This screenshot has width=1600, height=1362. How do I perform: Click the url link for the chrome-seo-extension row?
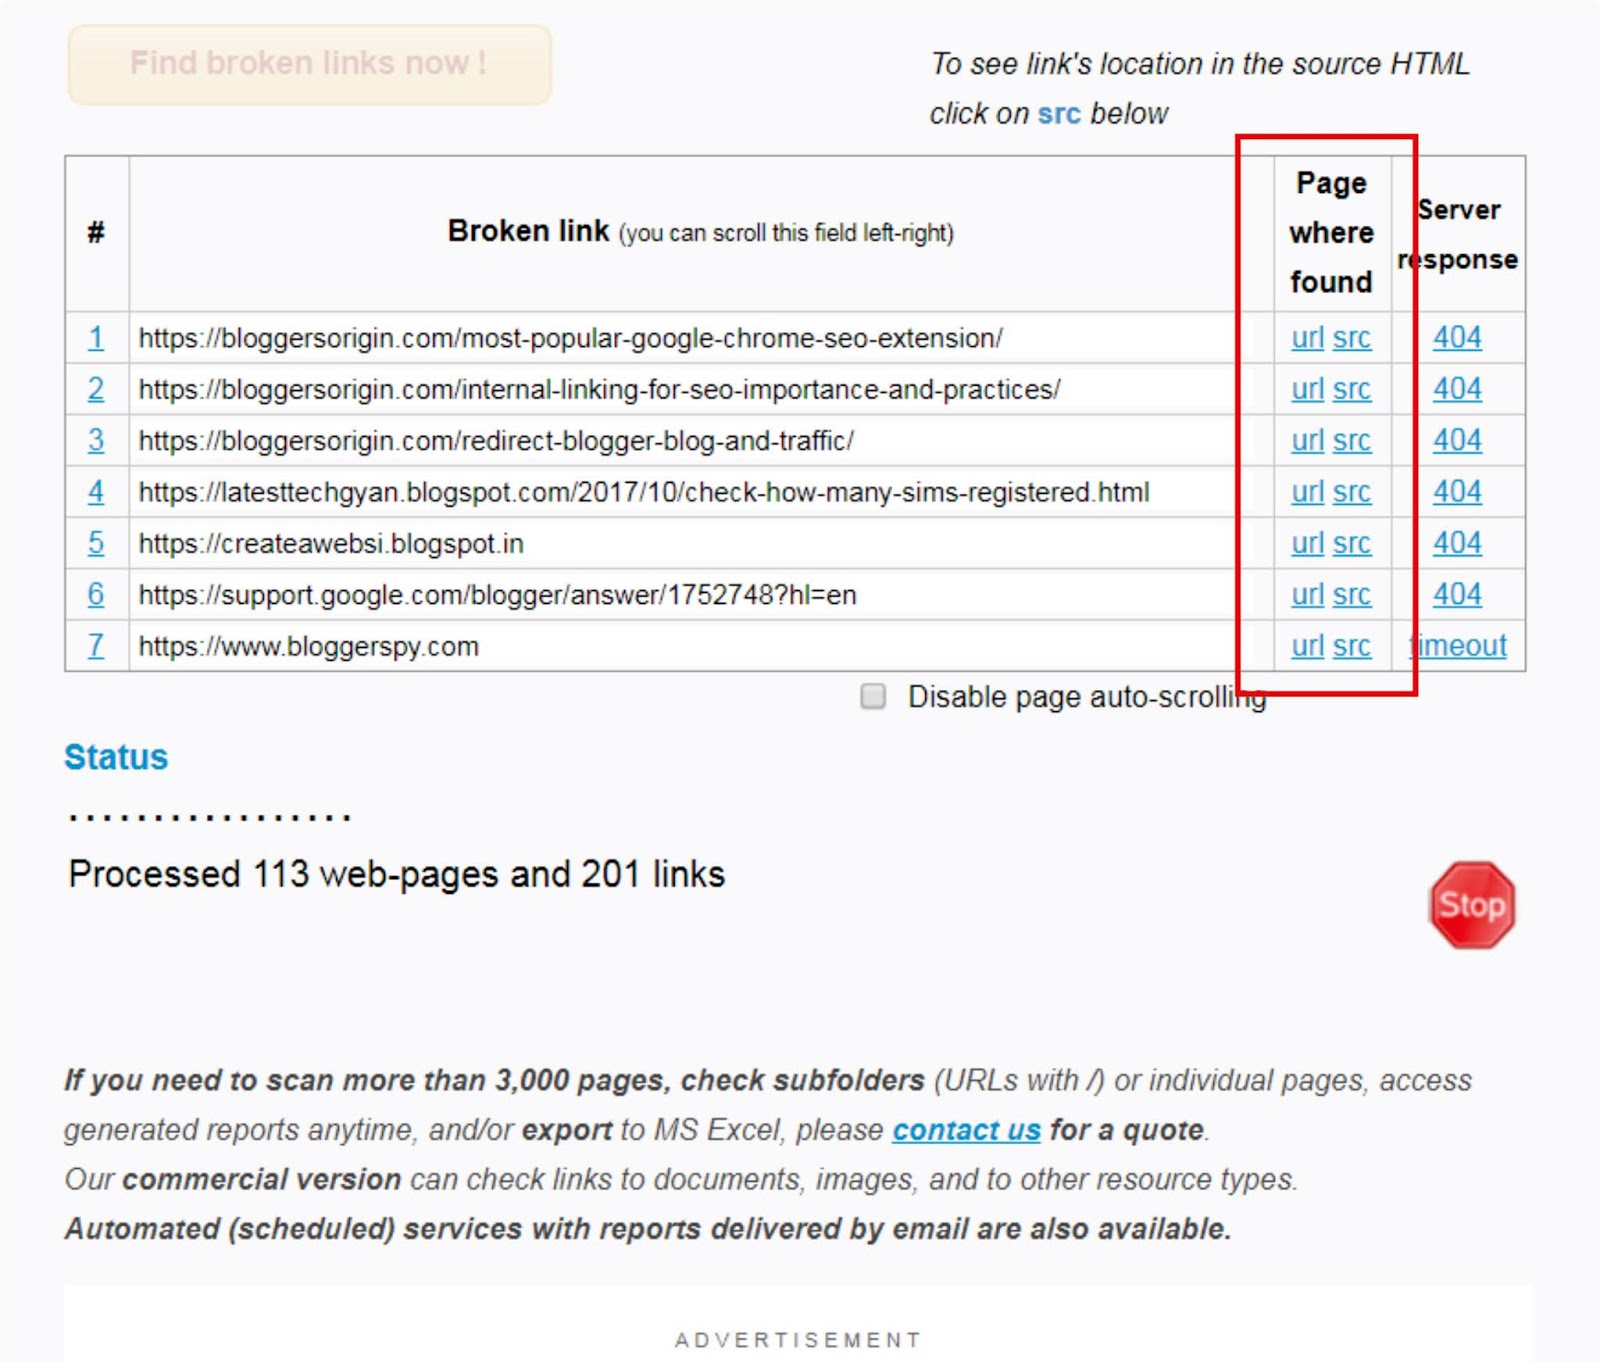click(x=1306, y=339)
